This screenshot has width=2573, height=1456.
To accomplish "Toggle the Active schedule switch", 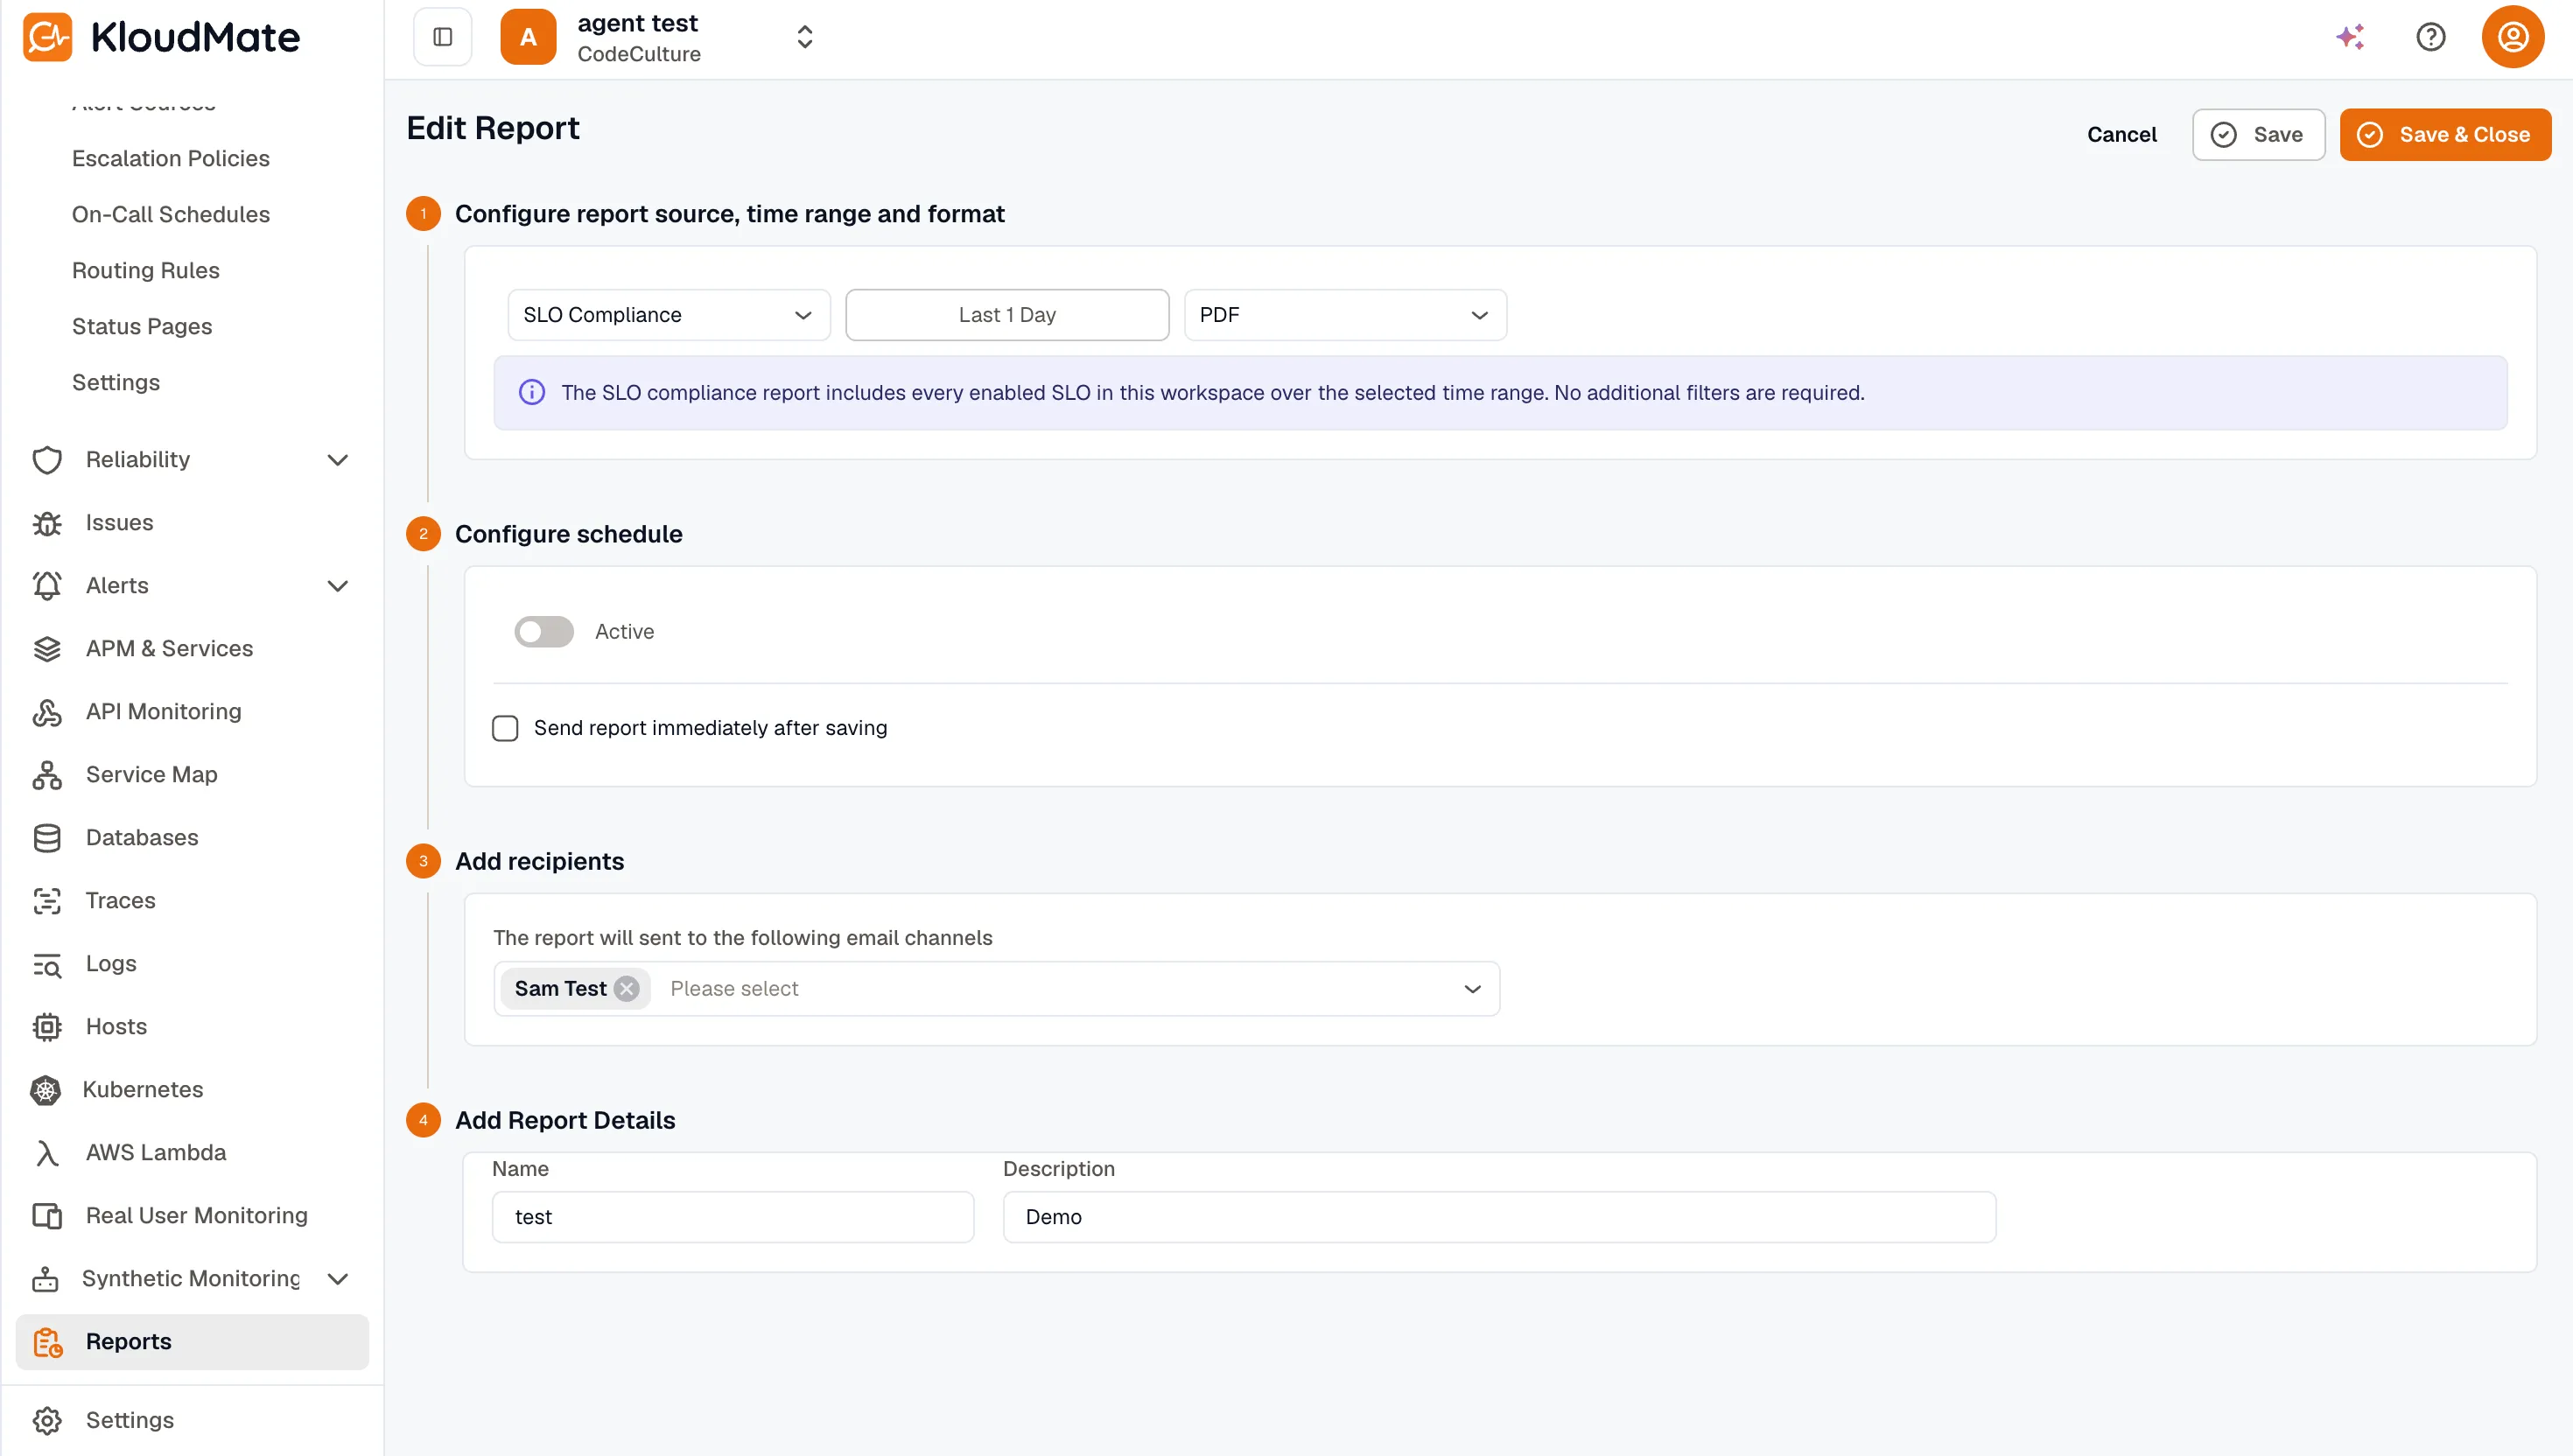I will pyautogui.click(x=544, y=632).
